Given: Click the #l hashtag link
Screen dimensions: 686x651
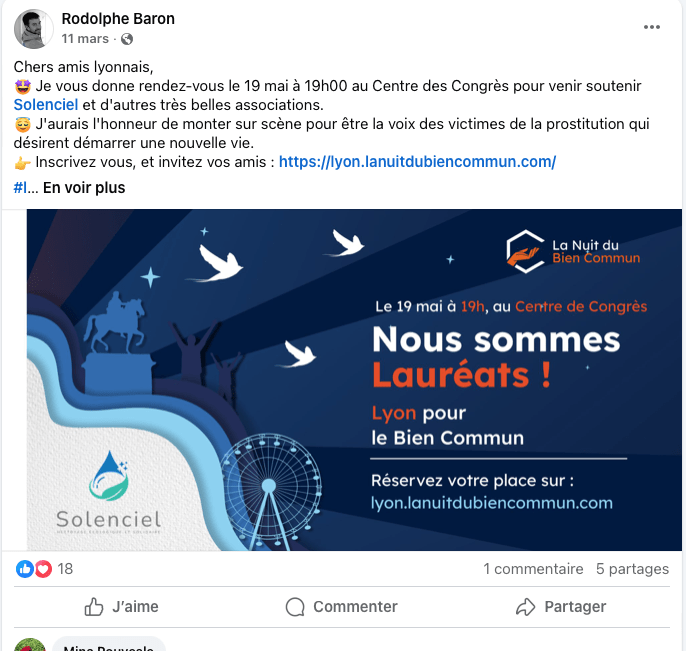Looking at the screenshot, I should point(20,188).
